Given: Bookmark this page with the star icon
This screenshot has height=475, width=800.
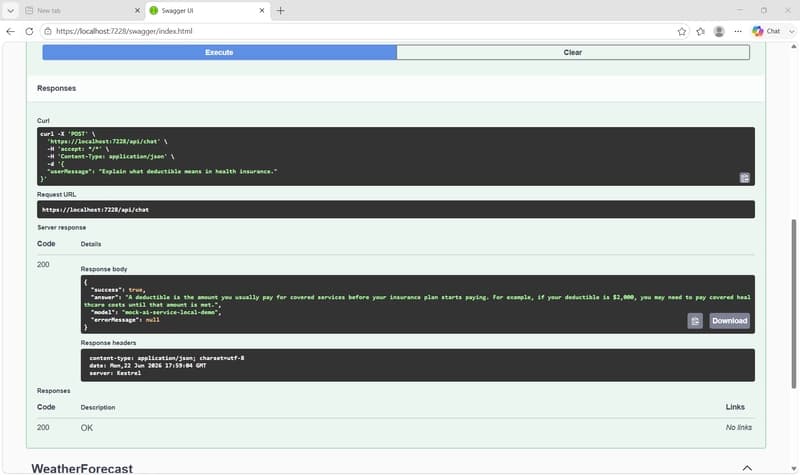Looking at the screenshot, I should click(682, 31).
